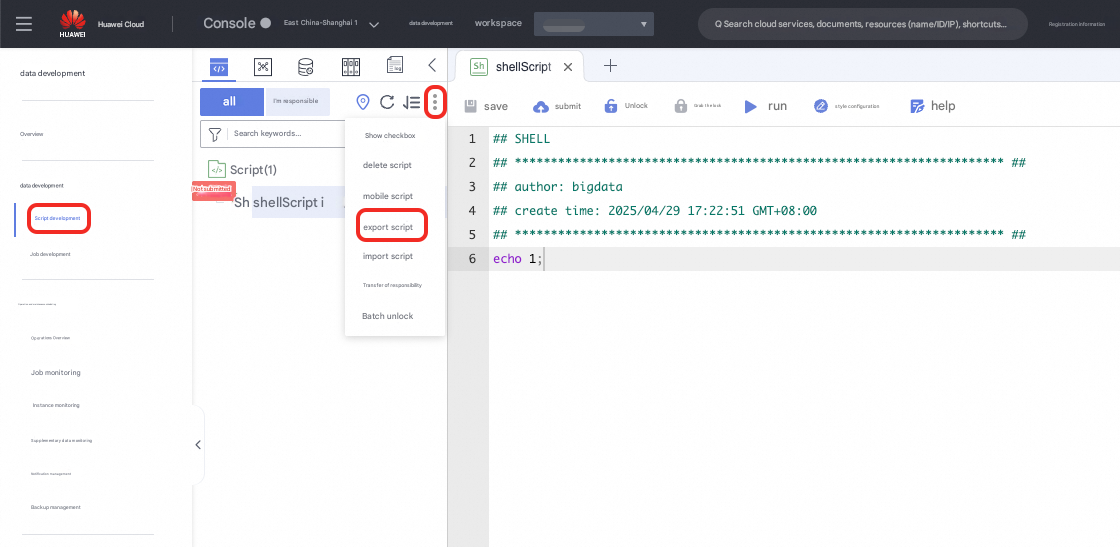Choose 'import script' from the menu
The width and height of the screenshot is (1120, 547).
(388, 256)
